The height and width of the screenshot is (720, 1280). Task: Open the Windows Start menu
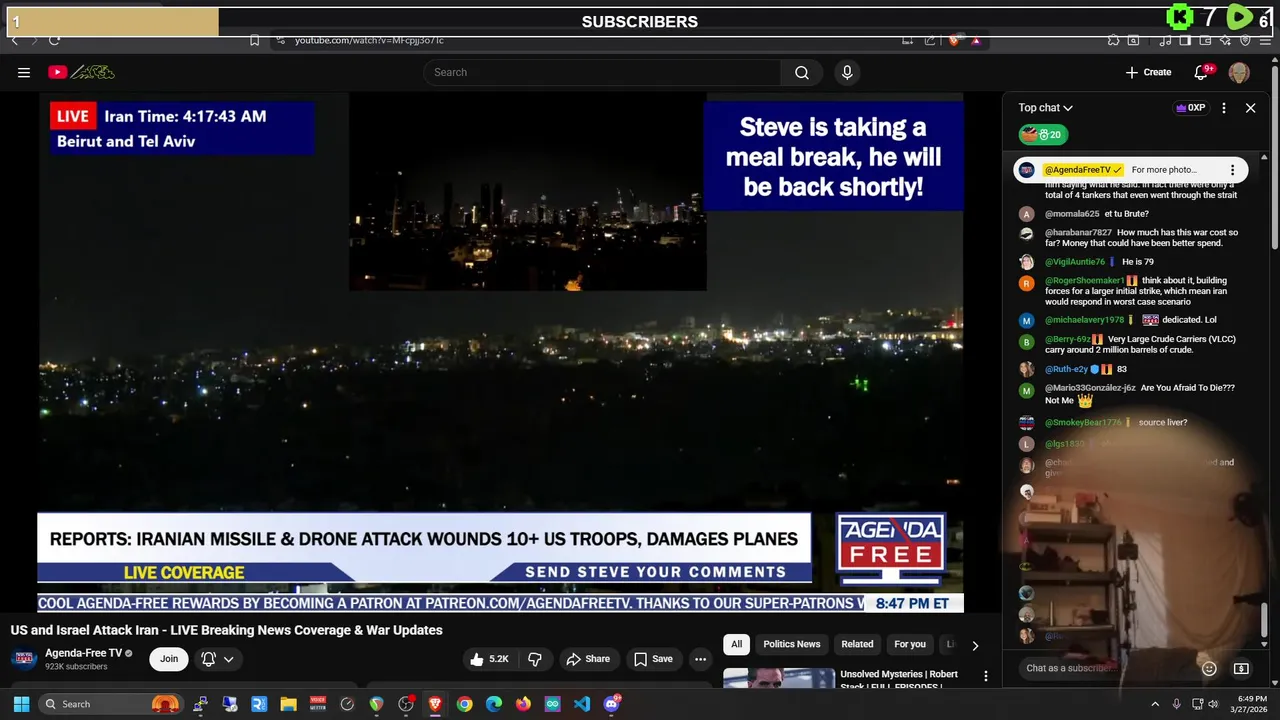[x=21, y=704]
